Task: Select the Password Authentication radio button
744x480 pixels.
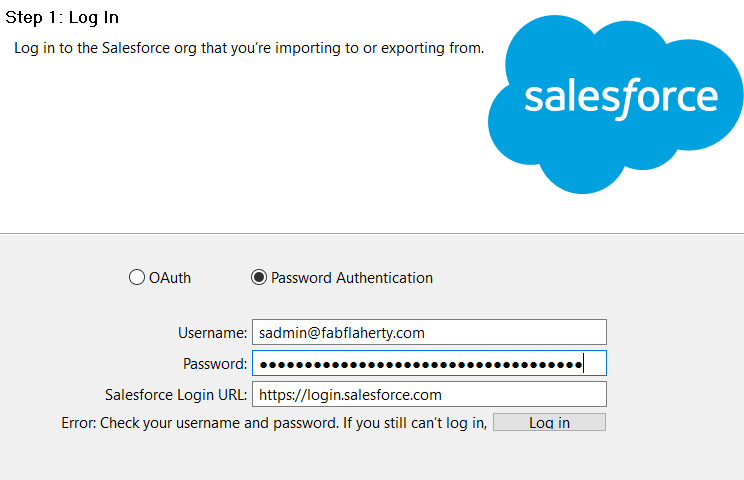Action: (x=259, y=277)
